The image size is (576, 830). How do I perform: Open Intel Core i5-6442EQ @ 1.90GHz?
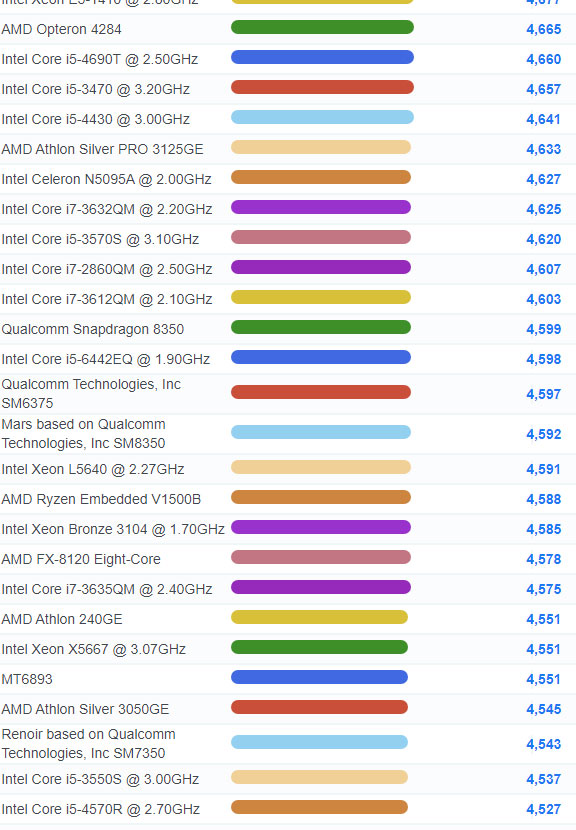click(106, 359)
